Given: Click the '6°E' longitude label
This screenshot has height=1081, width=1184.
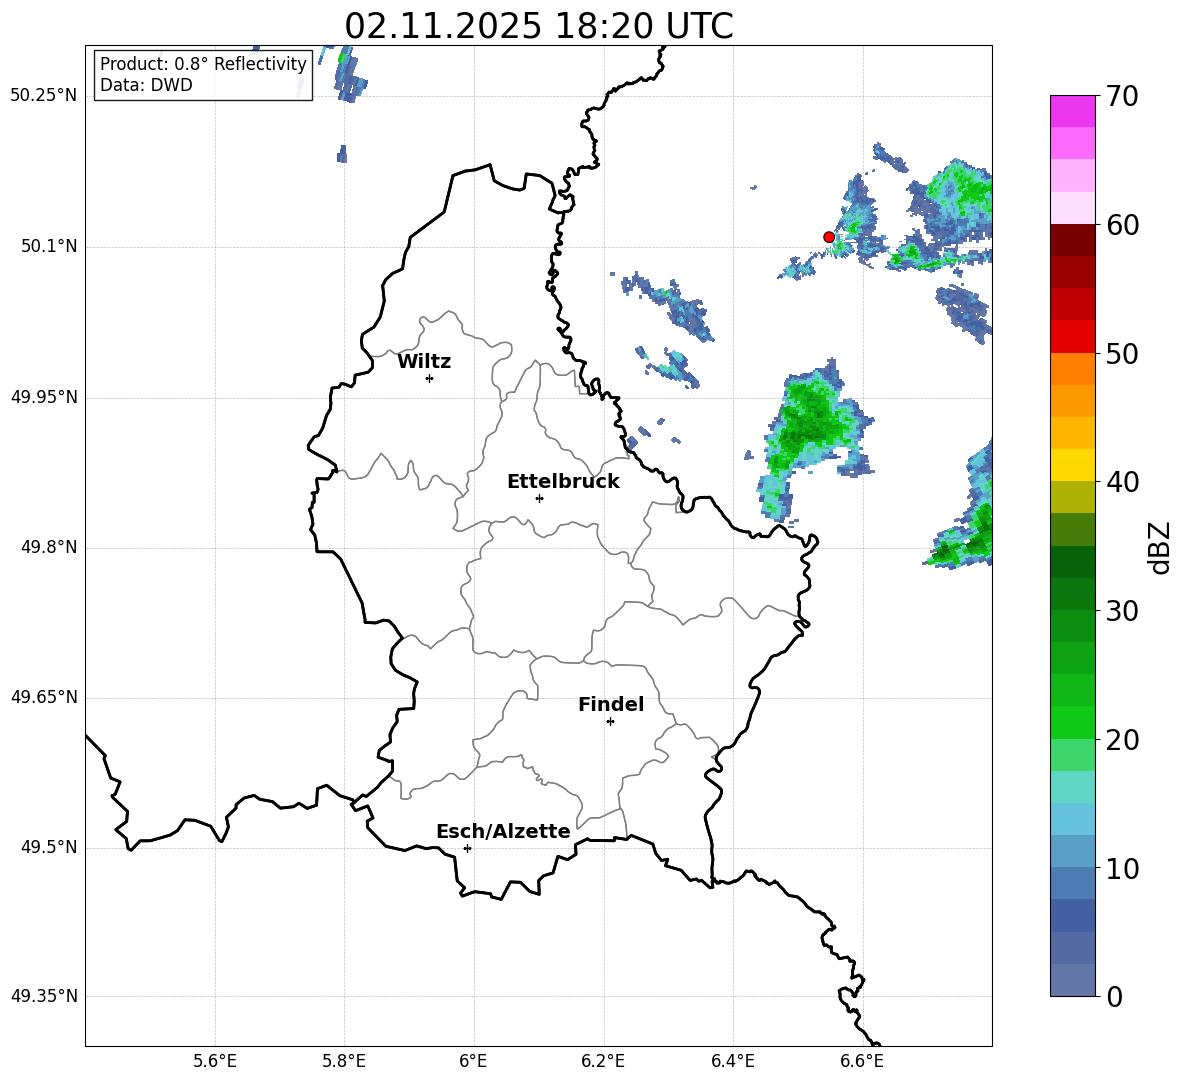Looking at the screenshot, I should [473, 1061].
